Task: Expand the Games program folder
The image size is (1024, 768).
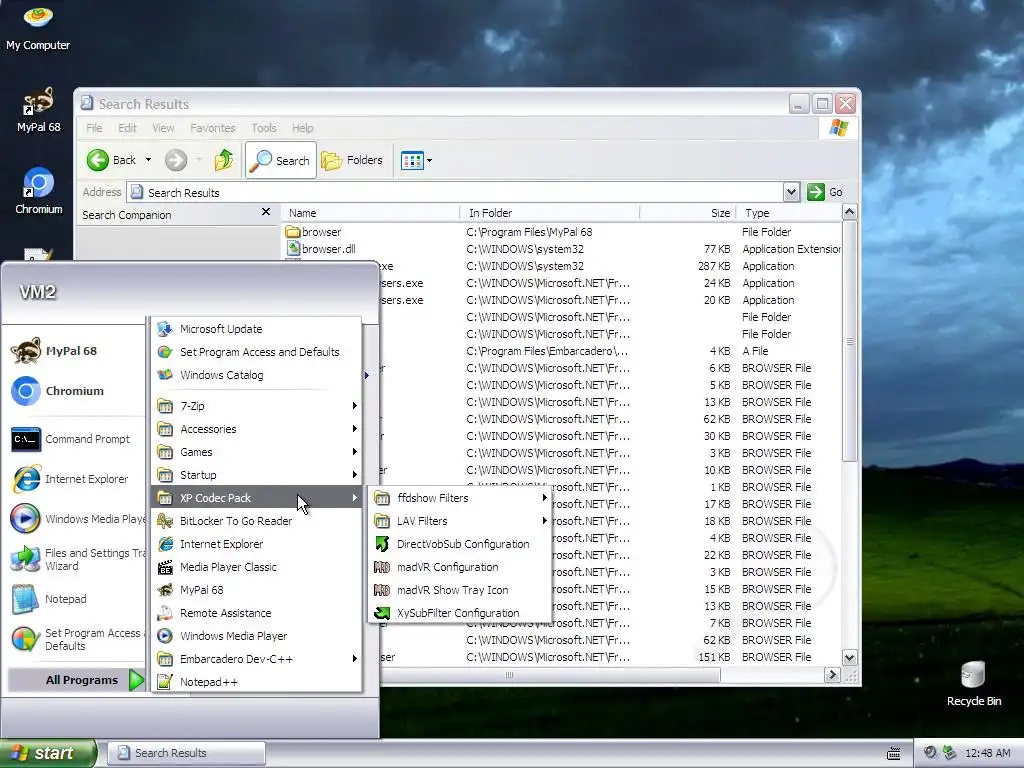Action: 257,452
